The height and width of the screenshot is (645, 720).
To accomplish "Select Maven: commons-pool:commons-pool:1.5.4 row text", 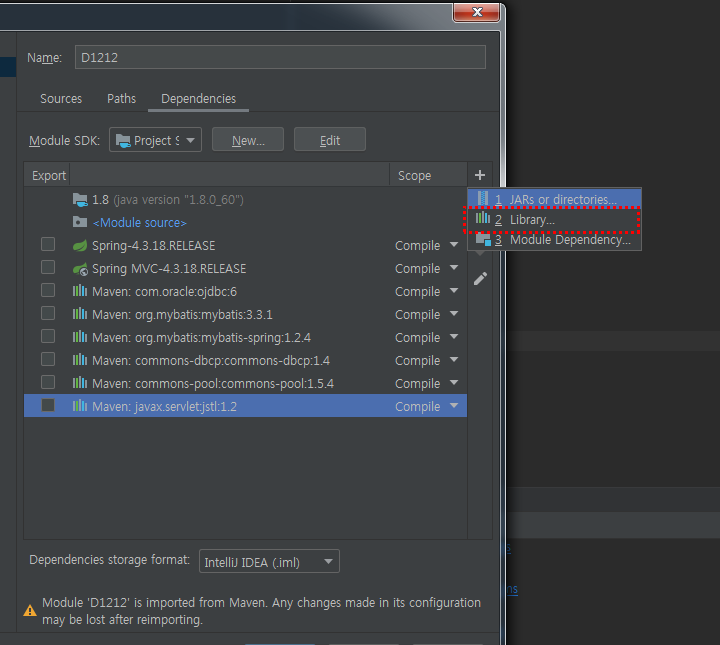I will (213, 383).
